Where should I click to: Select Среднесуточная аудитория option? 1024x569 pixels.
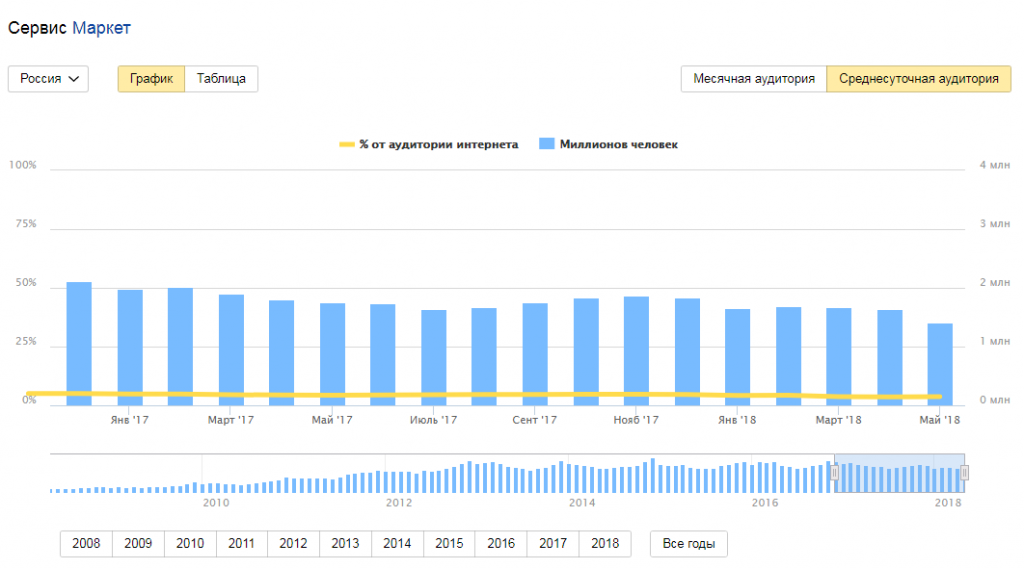[x=918, y=79]
